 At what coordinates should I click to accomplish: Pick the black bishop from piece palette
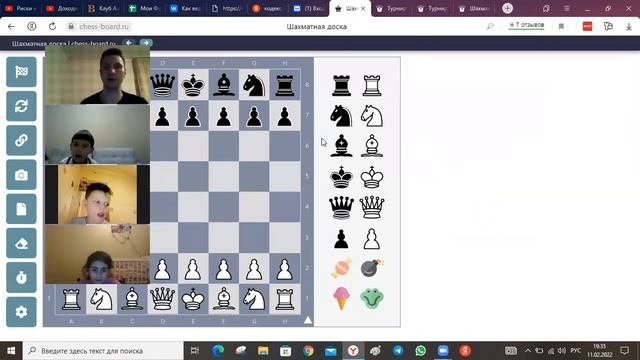[x=341, y=146]
